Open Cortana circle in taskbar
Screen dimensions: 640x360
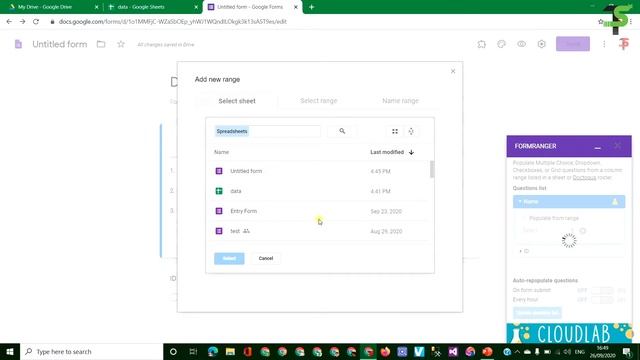pos(173,351)
